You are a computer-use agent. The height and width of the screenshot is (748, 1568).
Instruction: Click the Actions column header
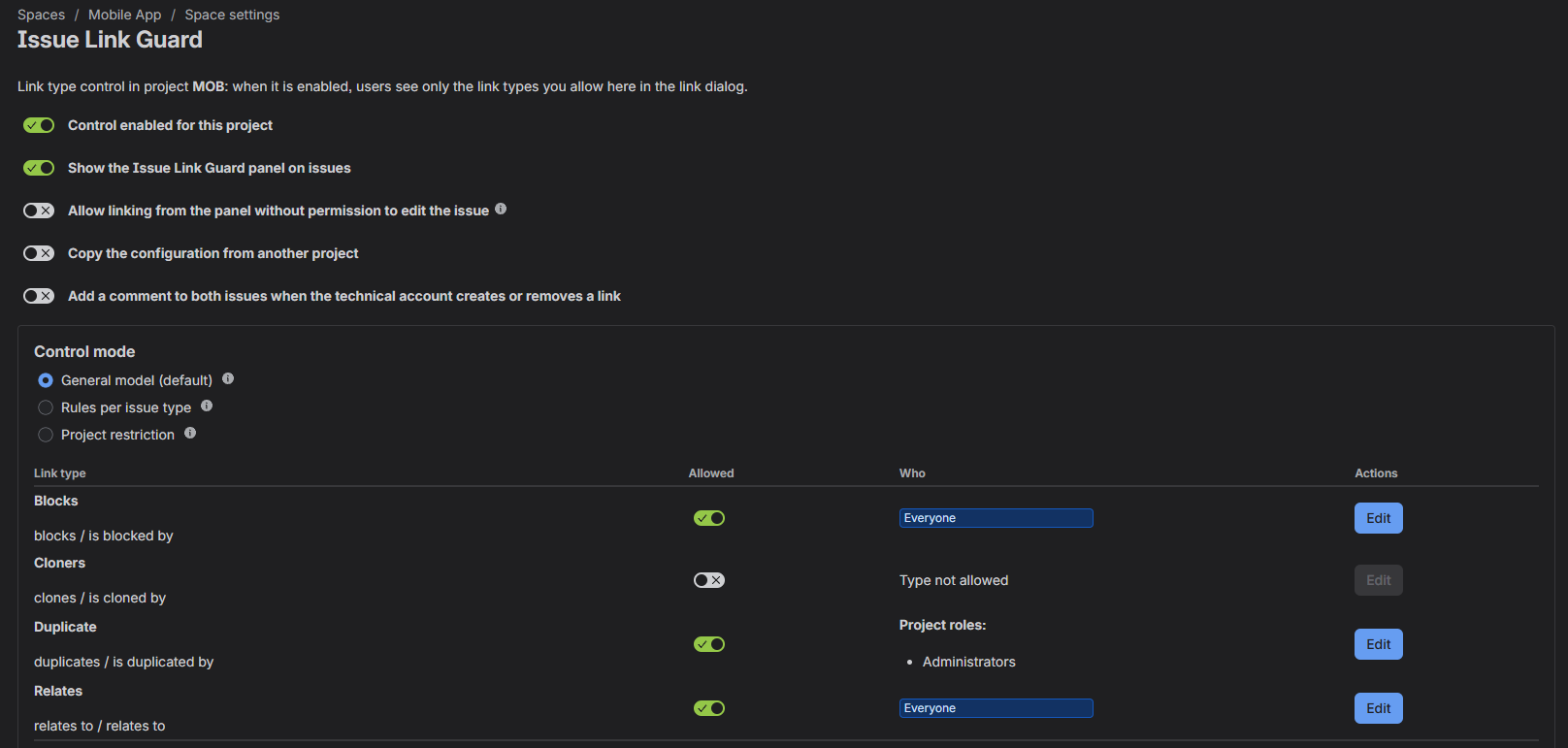pyautogui.click(x=1376, y=473)
